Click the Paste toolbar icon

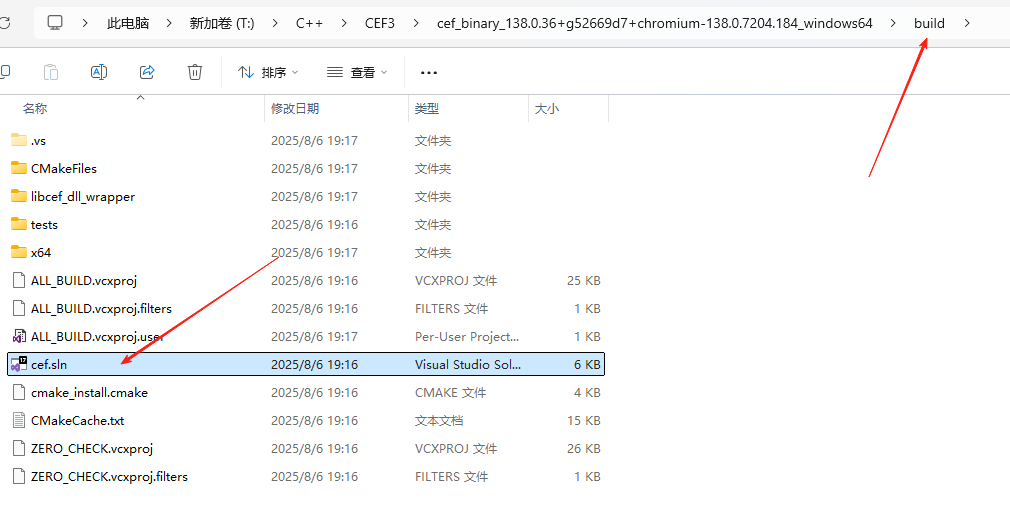pyautogui.click(x=51, y=72)
